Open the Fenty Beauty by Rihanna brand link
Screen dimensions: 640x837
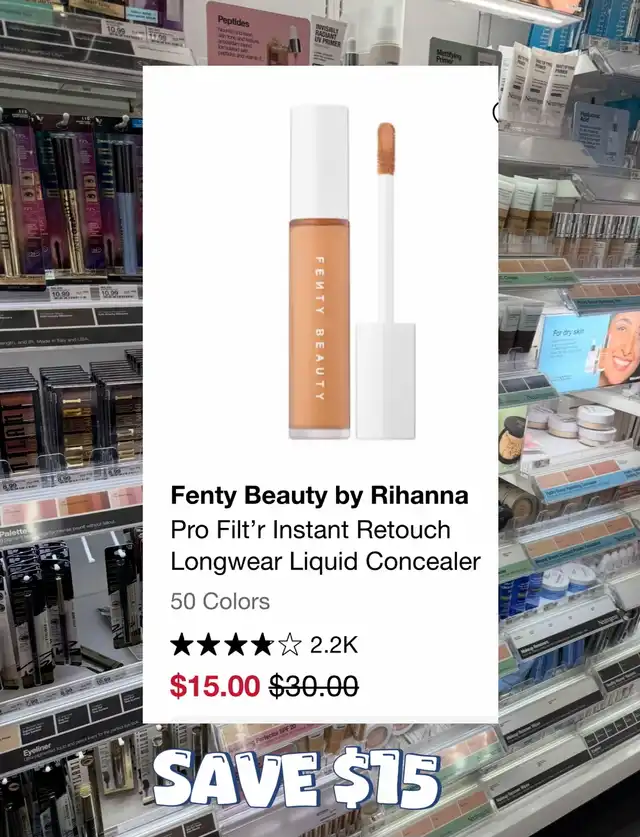coord(319,495)
